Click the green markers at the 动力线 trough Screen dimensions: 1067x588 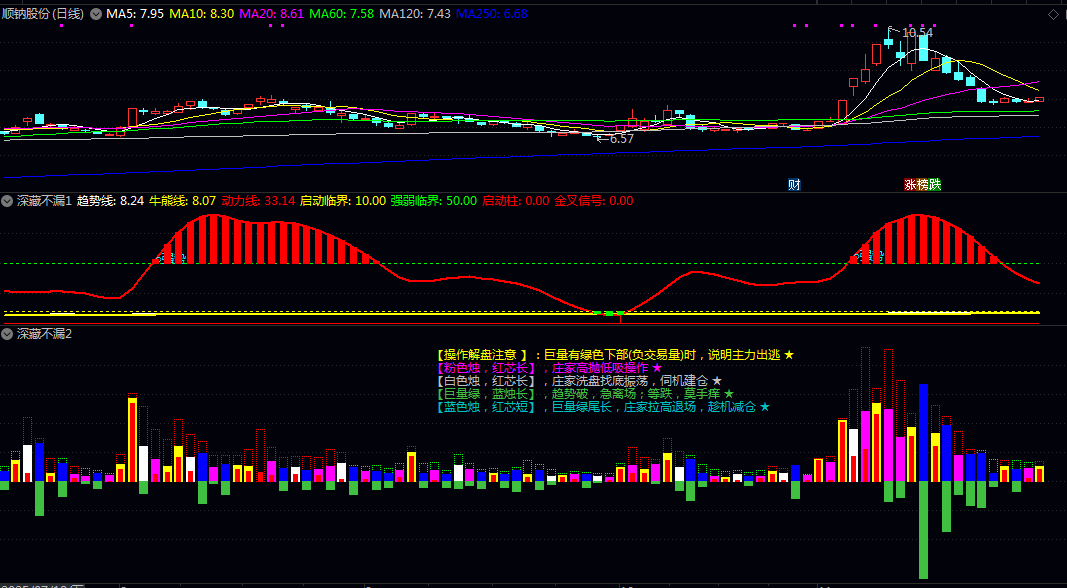[x=608, y=313]
